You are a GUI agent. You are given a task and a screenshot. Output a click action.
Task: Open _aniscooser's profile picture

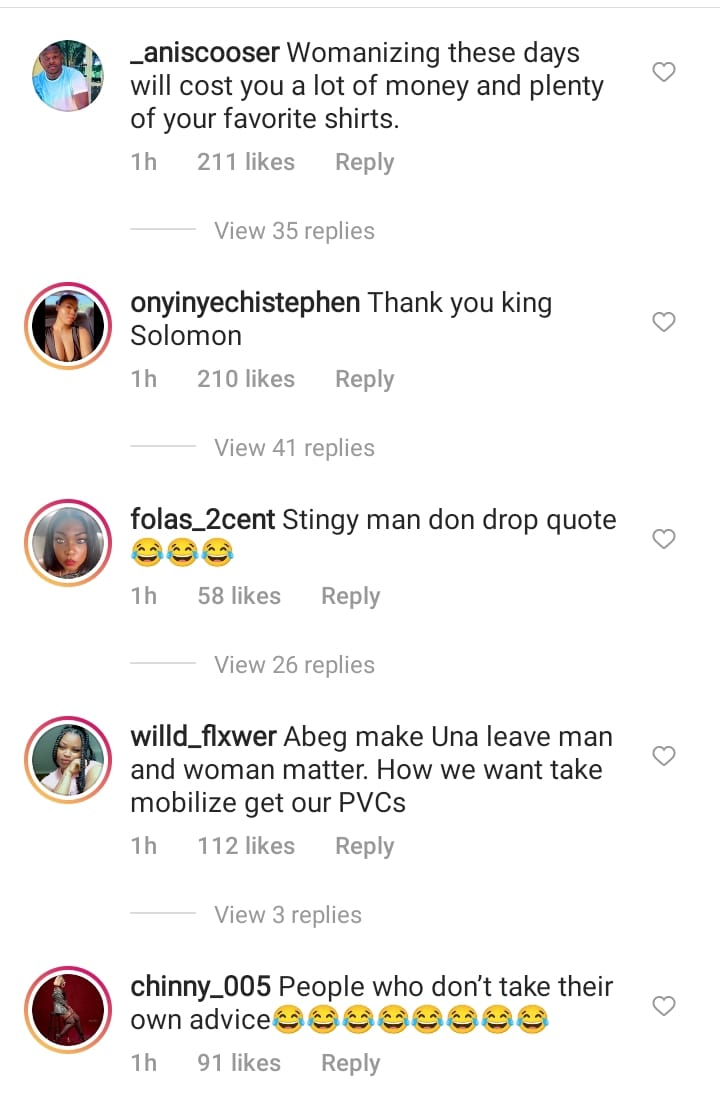[x=68, y=76]
